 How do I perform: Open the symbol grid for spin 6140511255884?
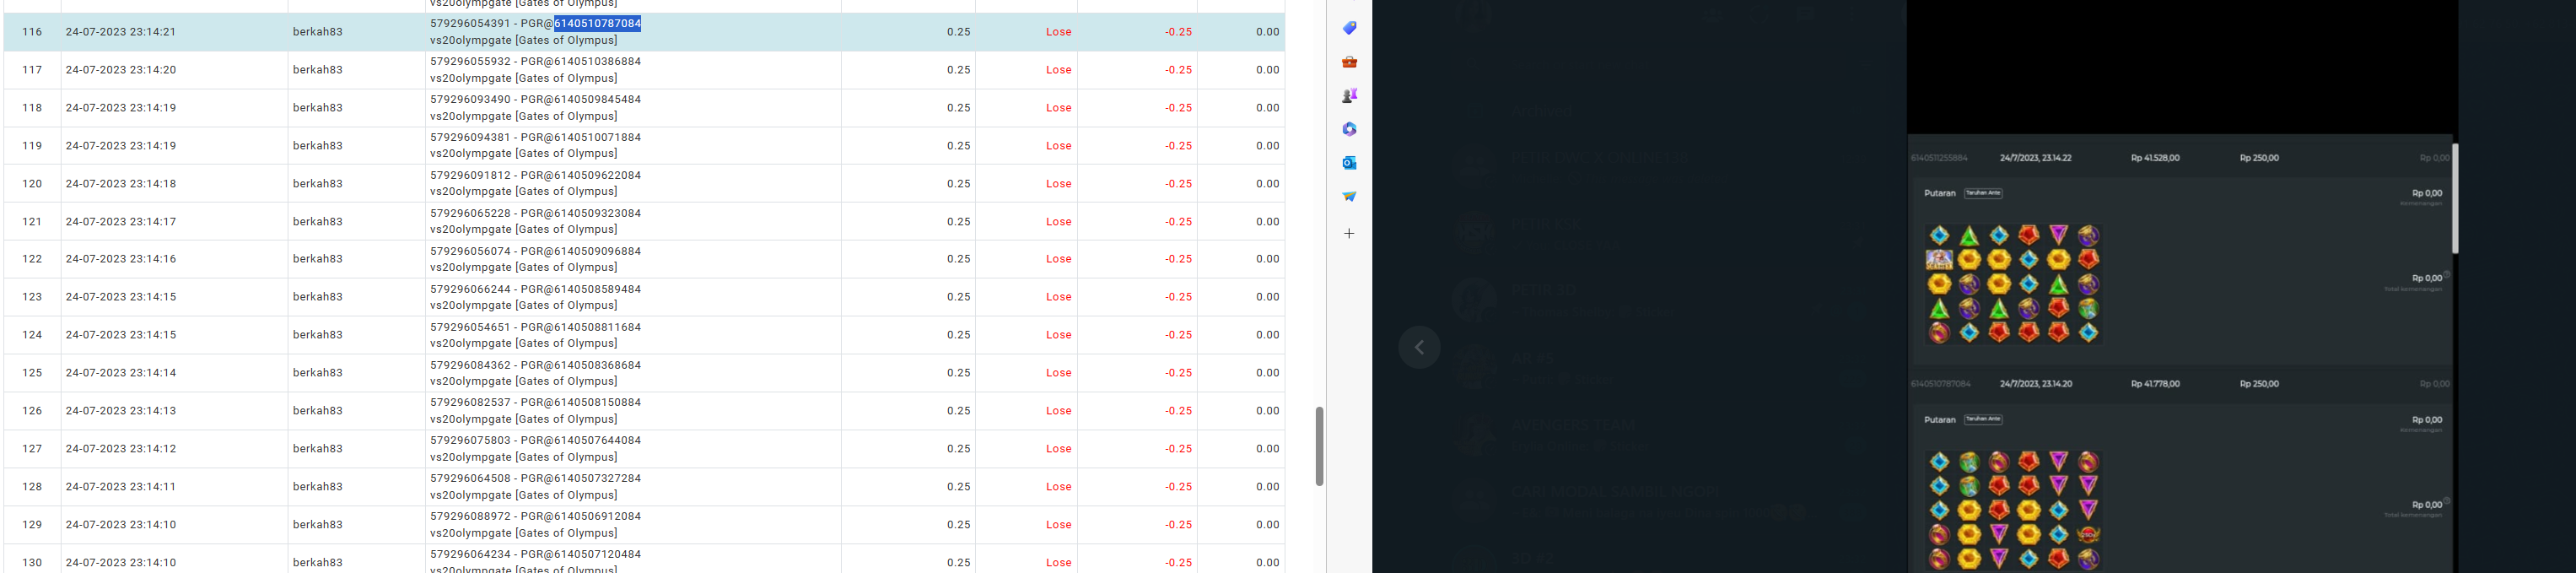(2013, 284)
